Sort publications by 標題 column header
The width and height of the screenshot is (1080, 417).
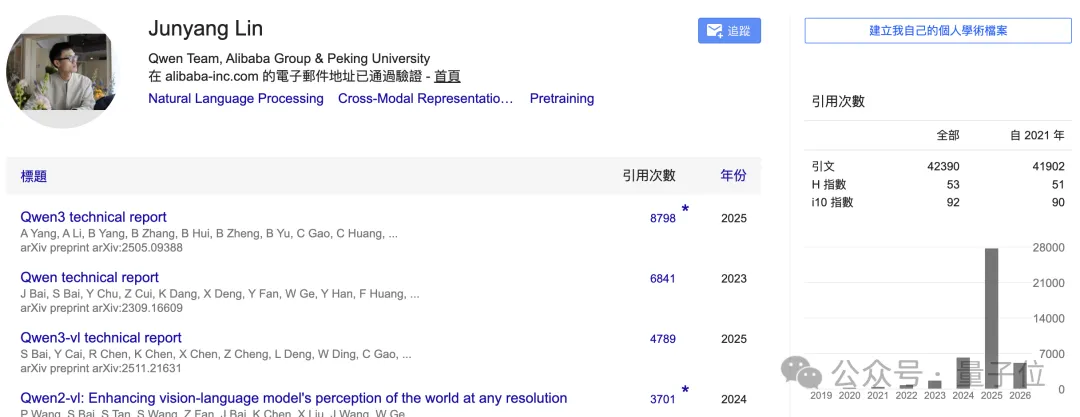pyautogui.click(x=34, y=176)
